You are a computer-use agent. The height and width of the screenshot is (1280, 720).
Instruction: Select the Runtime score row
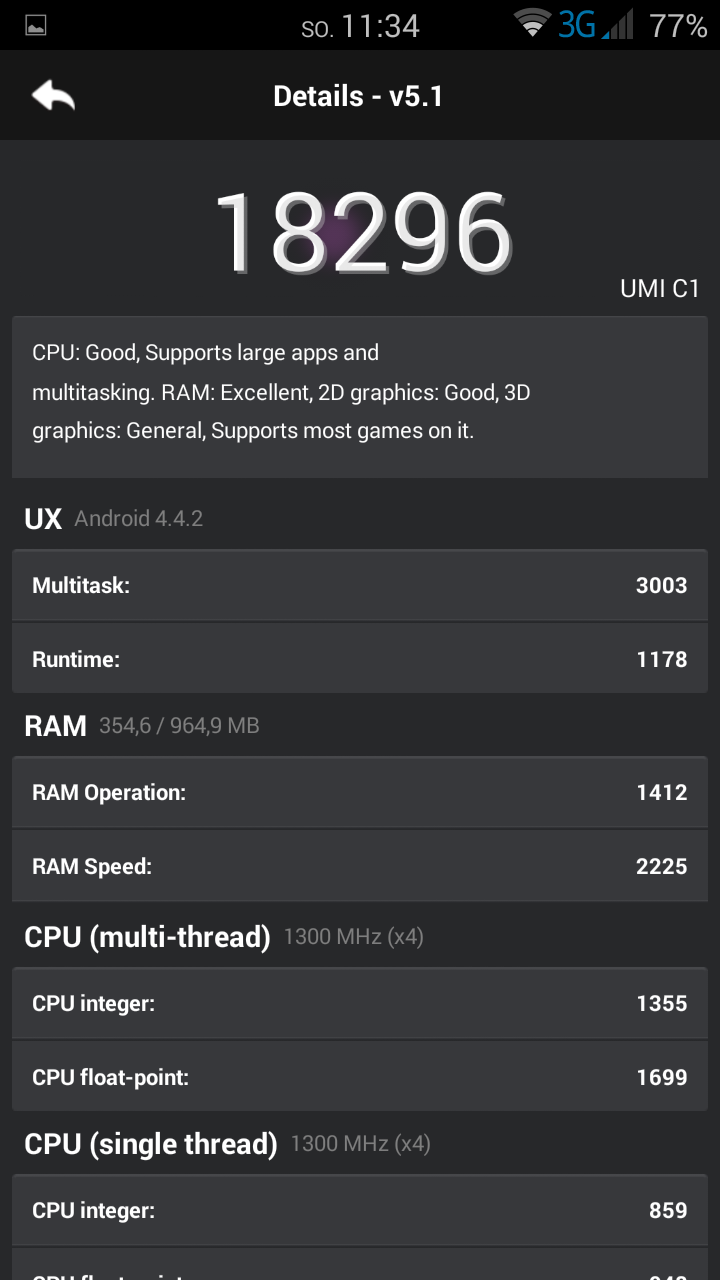(360, 659)
